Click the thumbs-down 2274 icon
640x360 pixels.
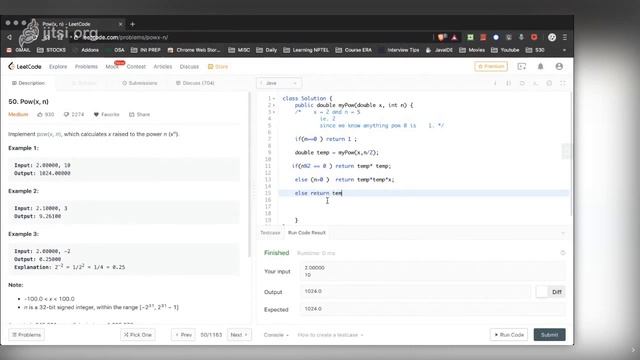(66, 114)
